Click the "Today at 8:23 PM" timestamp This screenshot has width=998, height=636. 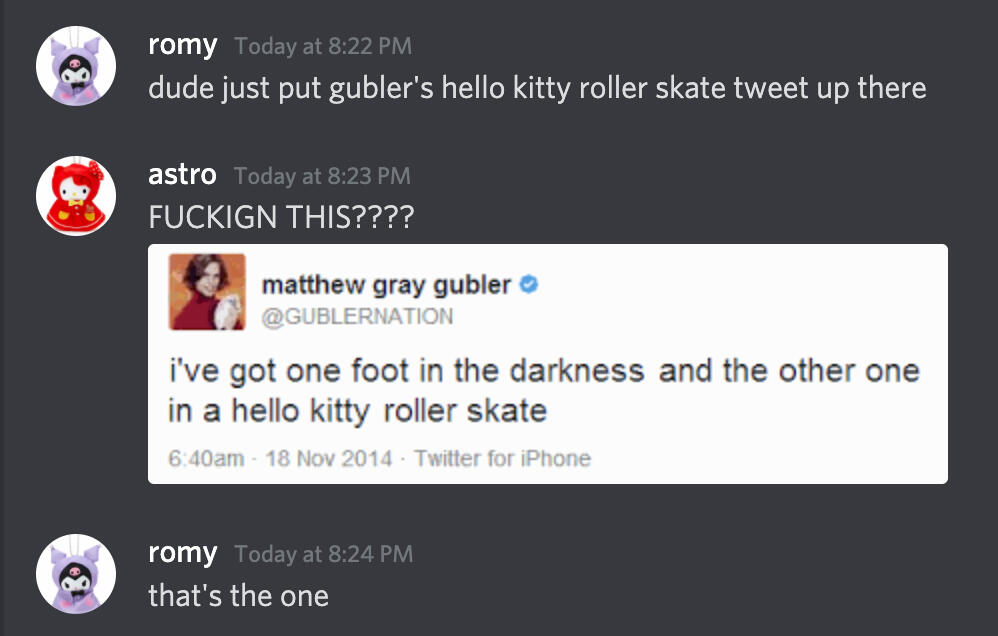tap(322, 176)
